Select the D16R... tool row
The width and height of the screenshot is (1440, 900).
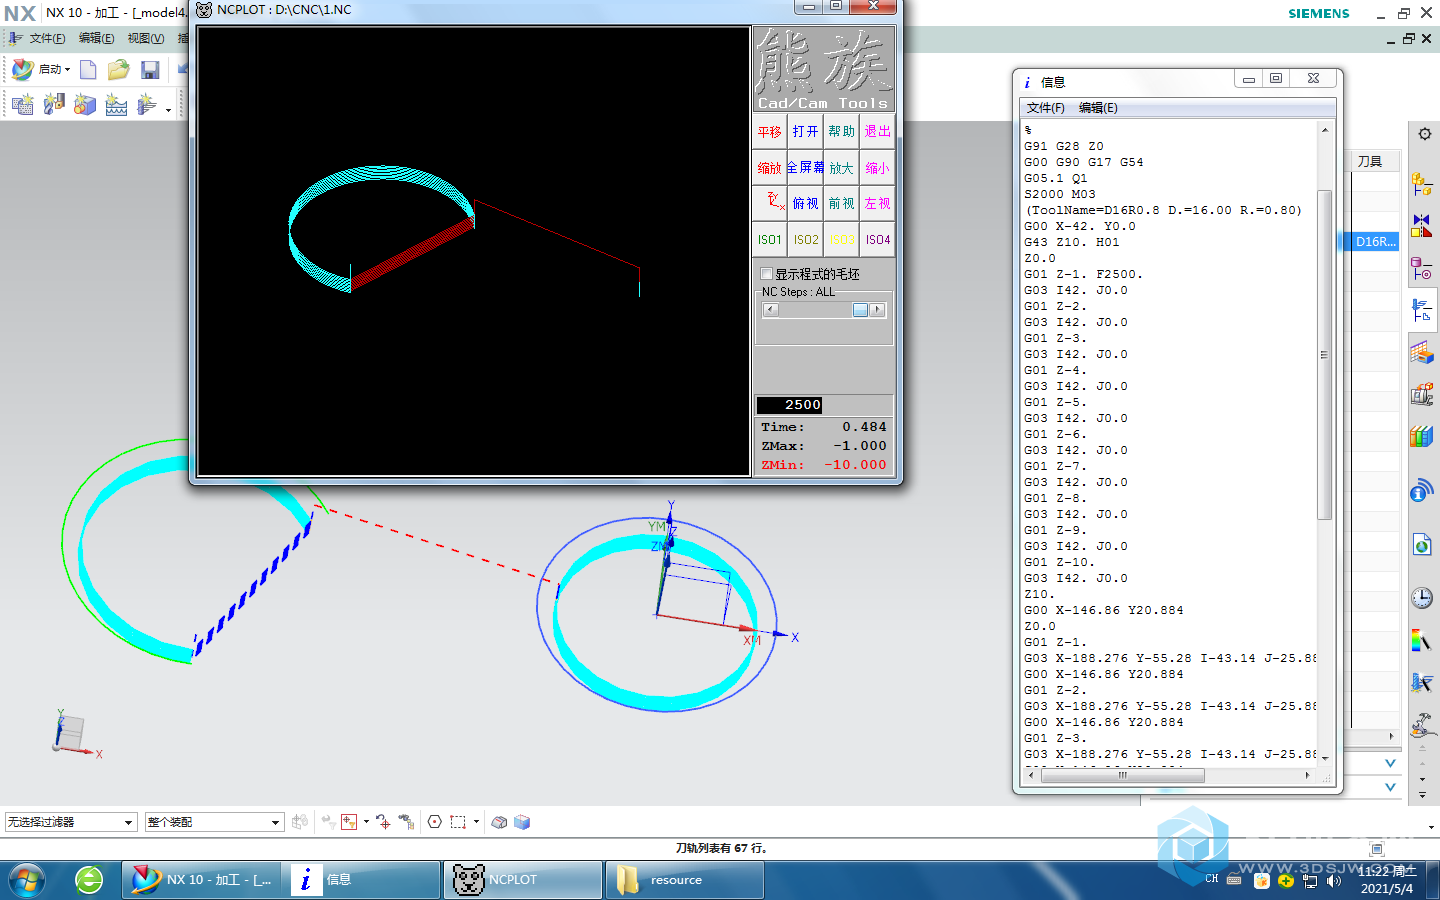pyautogui.click(x=1375, y=241)
